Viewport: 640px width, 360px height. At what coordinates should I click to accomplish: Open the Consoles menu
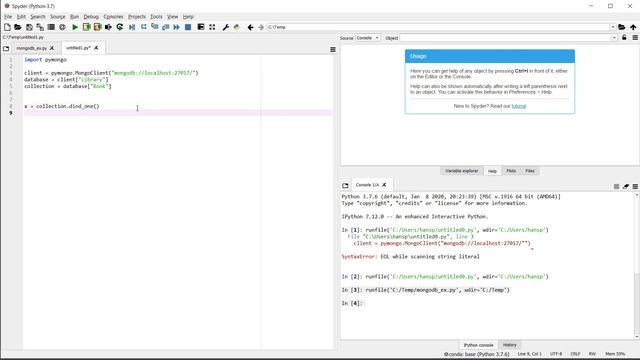click(113, 17)
